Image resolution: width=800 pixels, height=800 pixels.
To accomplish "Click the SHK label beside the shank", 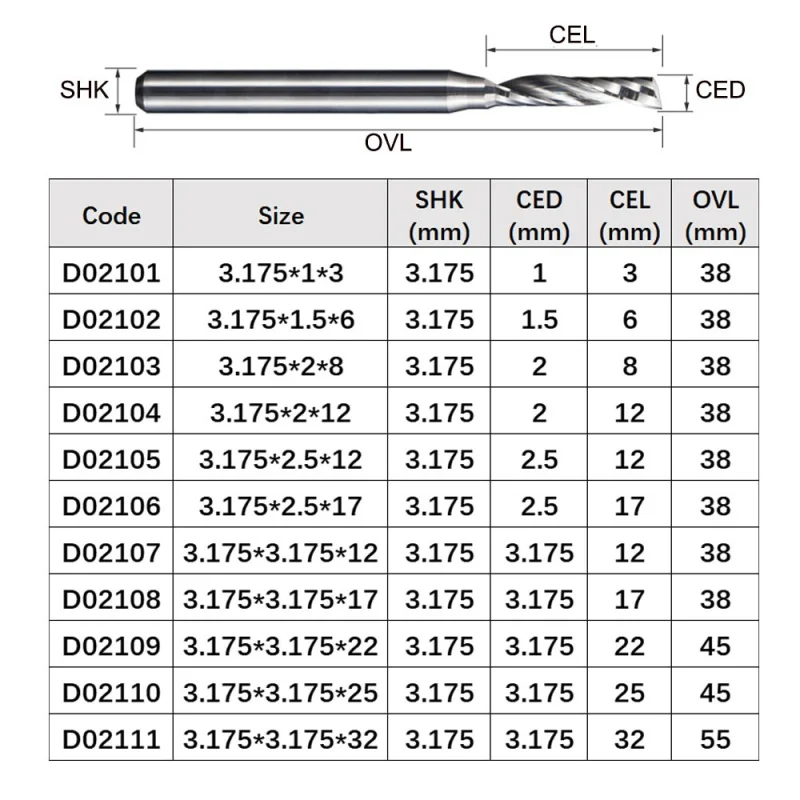I will (84, 90).
